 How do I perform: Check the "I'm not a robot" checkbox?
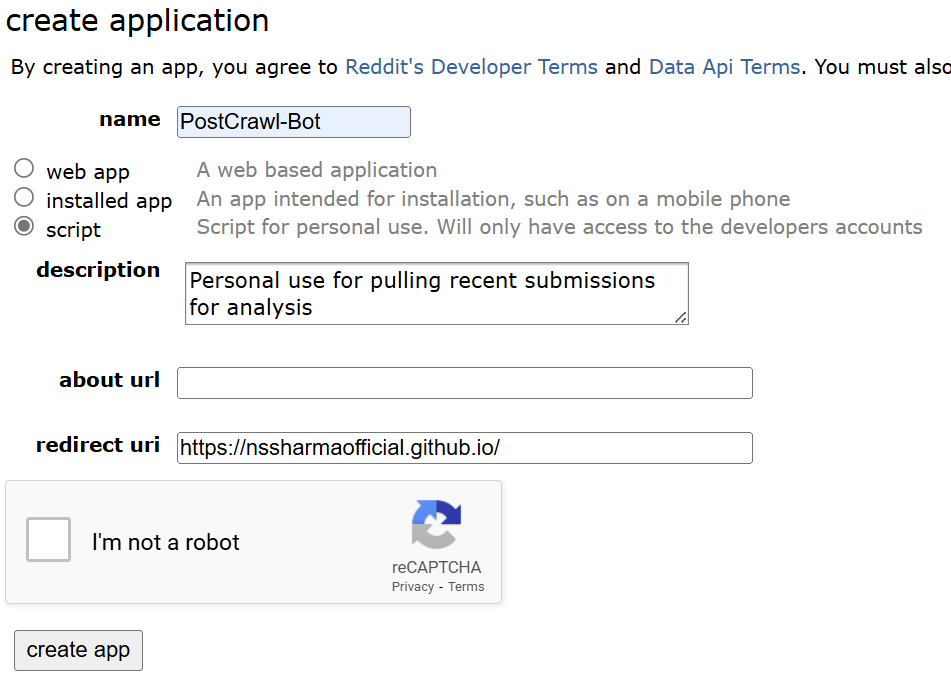point(47,541)
